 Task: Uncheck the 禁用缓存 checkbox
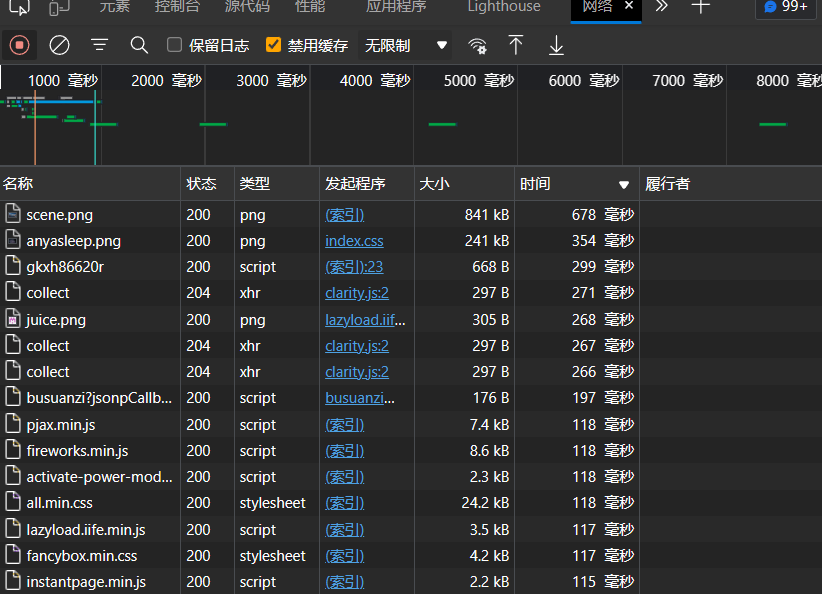(x=273, y=45)
